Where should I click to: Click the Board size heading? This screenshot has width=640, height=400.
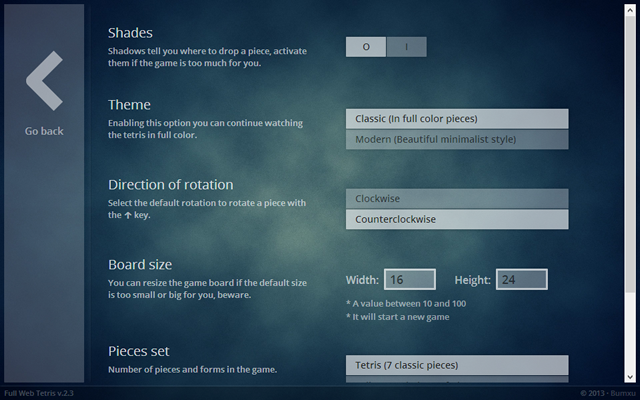(140, 265)
